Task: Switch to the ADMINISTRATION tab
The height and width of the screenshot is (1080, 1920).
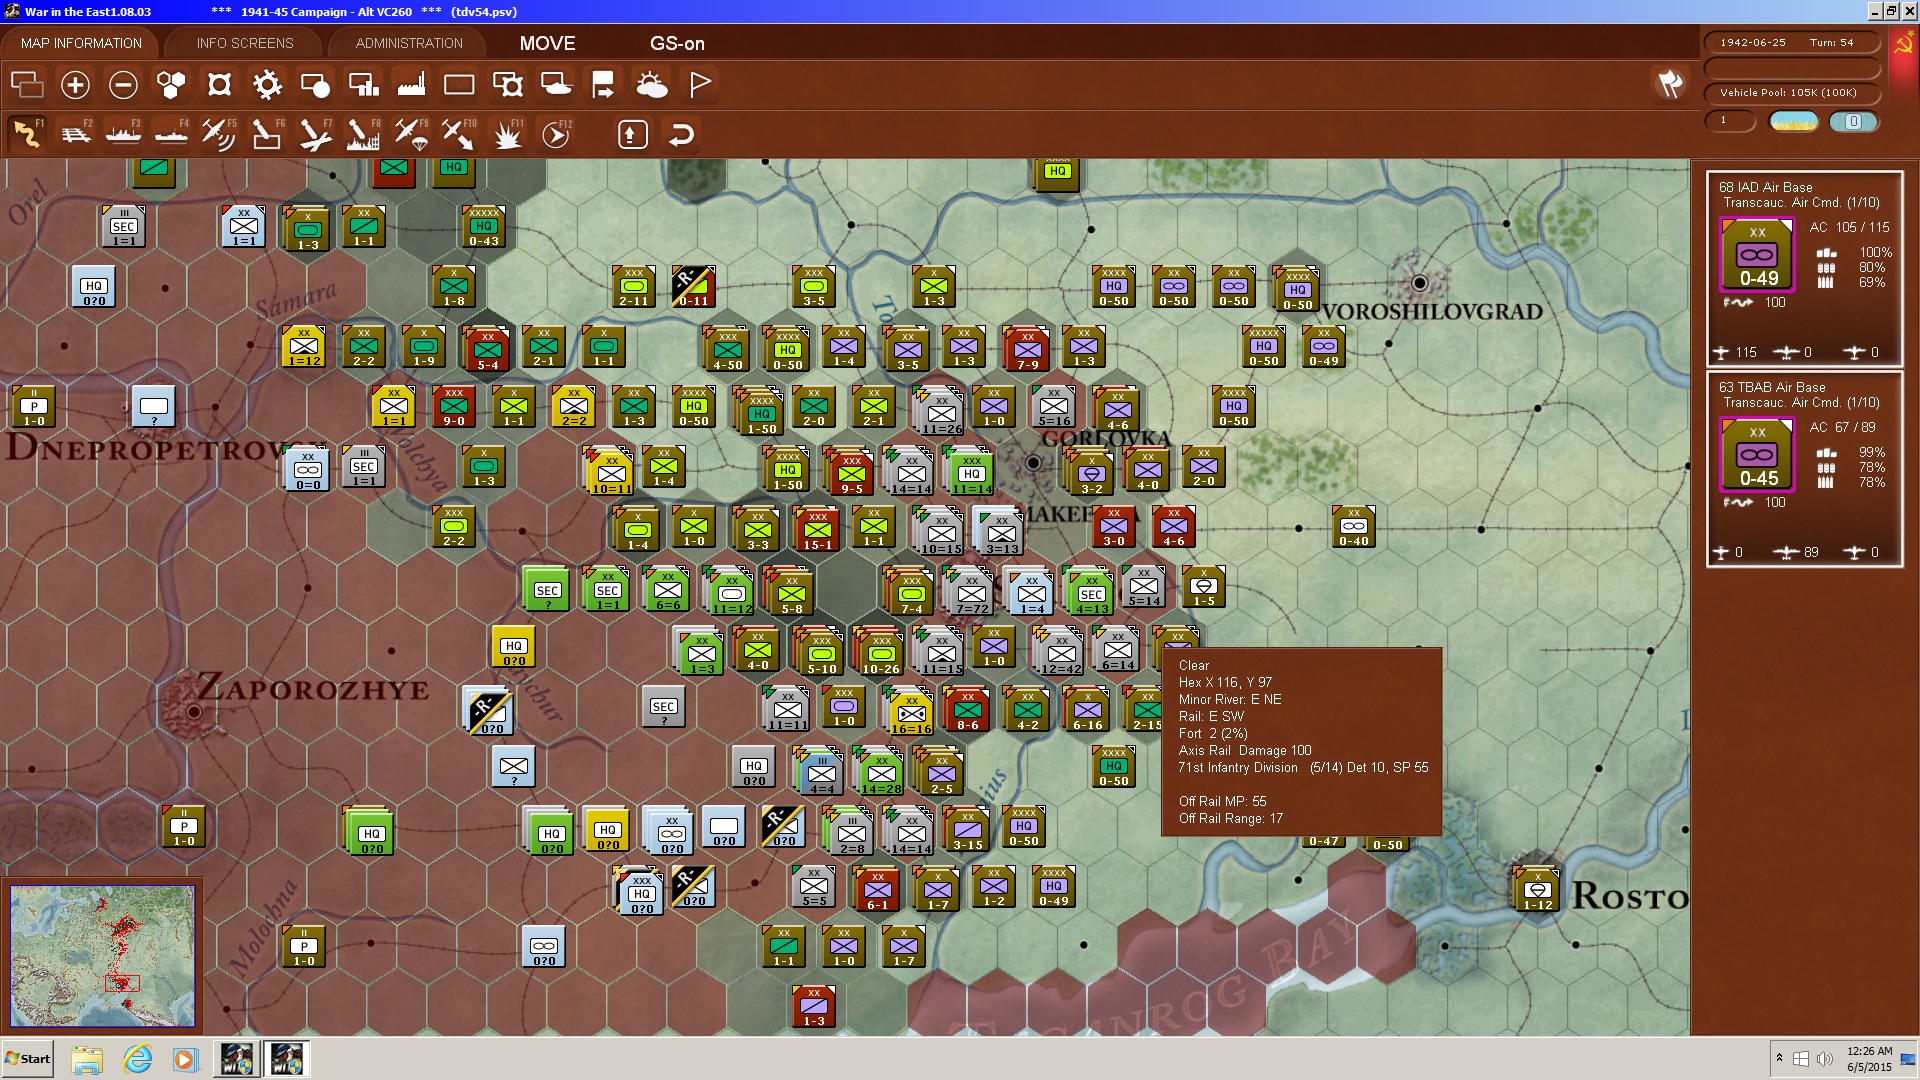Action: [409, 43]
